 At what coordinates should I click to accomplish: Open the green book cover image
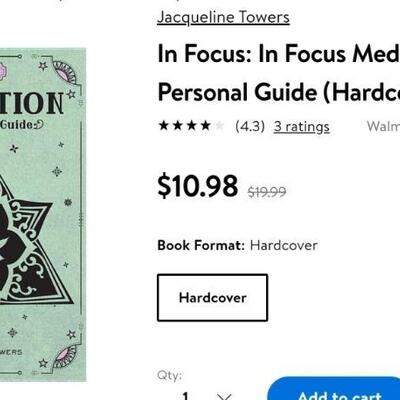[x=43, y=215]
